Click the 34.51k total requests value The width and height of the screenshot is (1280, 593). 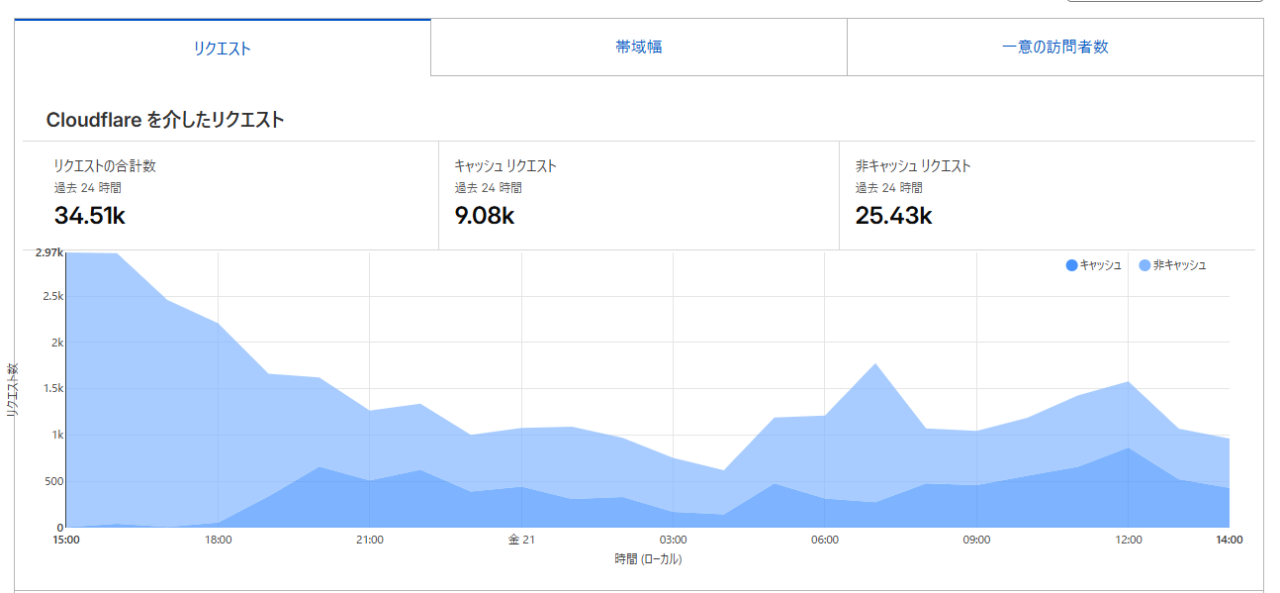pos(89,215)
